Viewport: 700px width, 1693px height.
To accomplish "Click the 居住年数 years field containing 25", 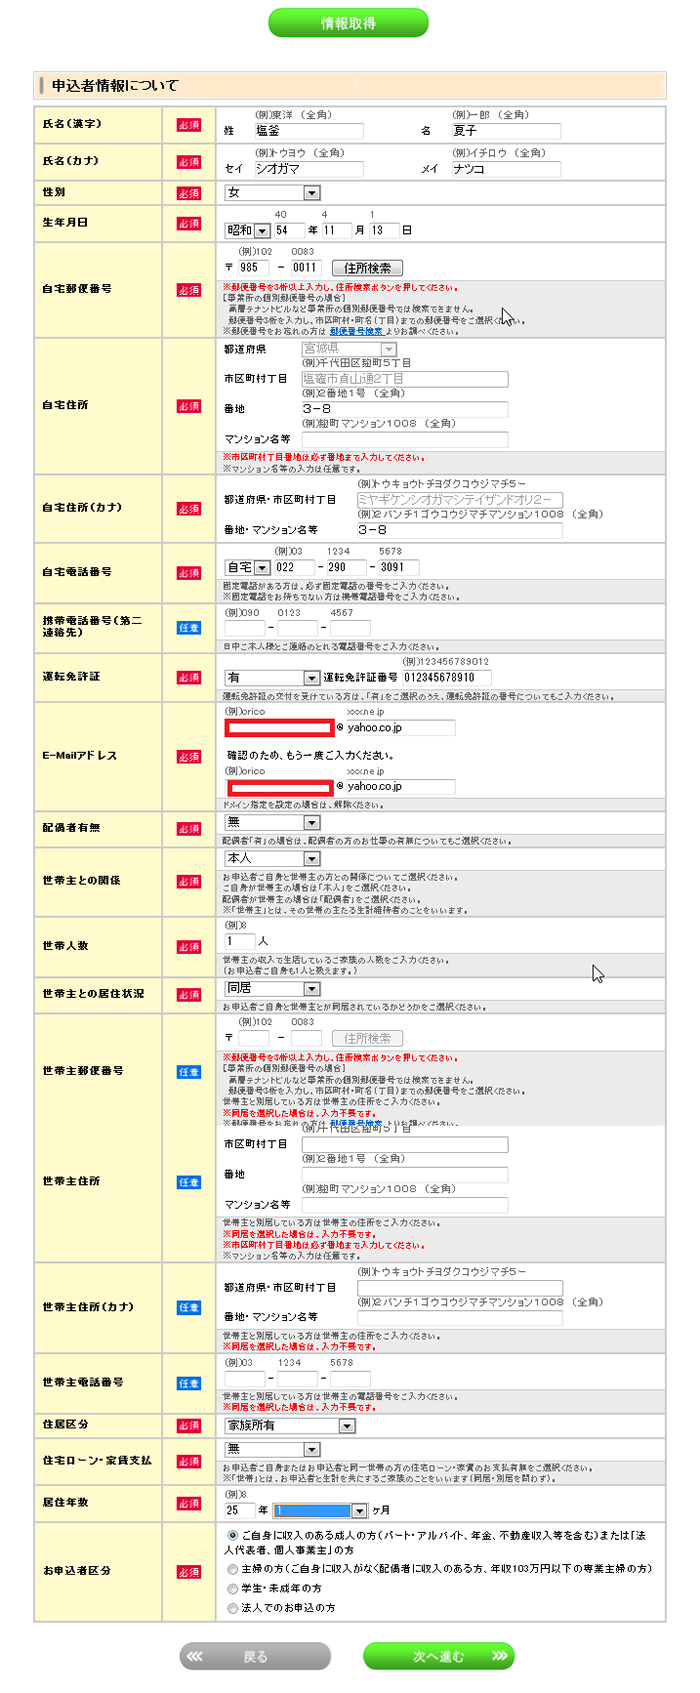I will click(240, 1511).
